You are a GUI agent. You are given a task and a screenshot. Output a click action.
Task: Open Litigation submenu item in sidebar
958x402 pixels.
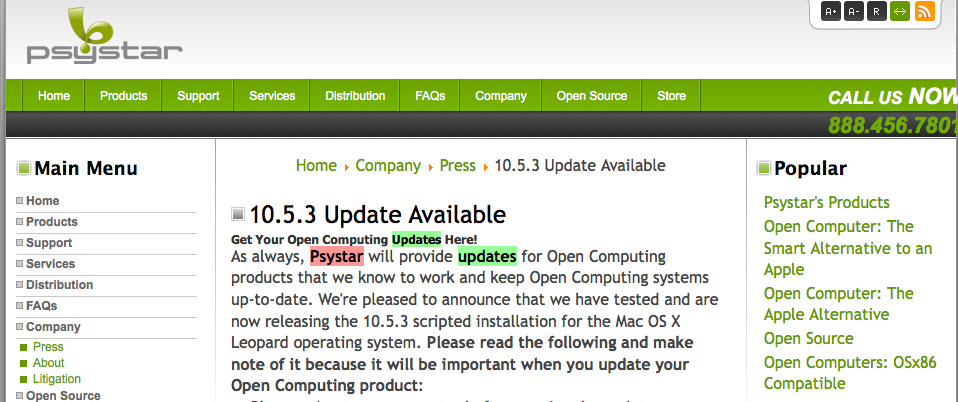57,379
